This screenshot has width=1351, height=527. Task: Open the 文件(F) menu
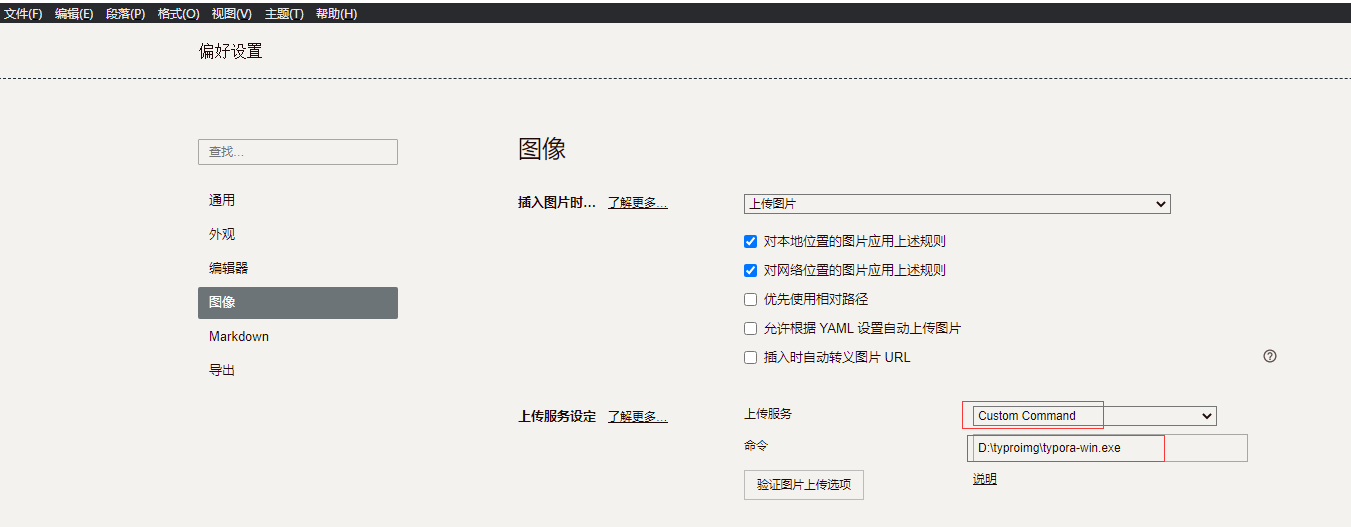point(23,14)
